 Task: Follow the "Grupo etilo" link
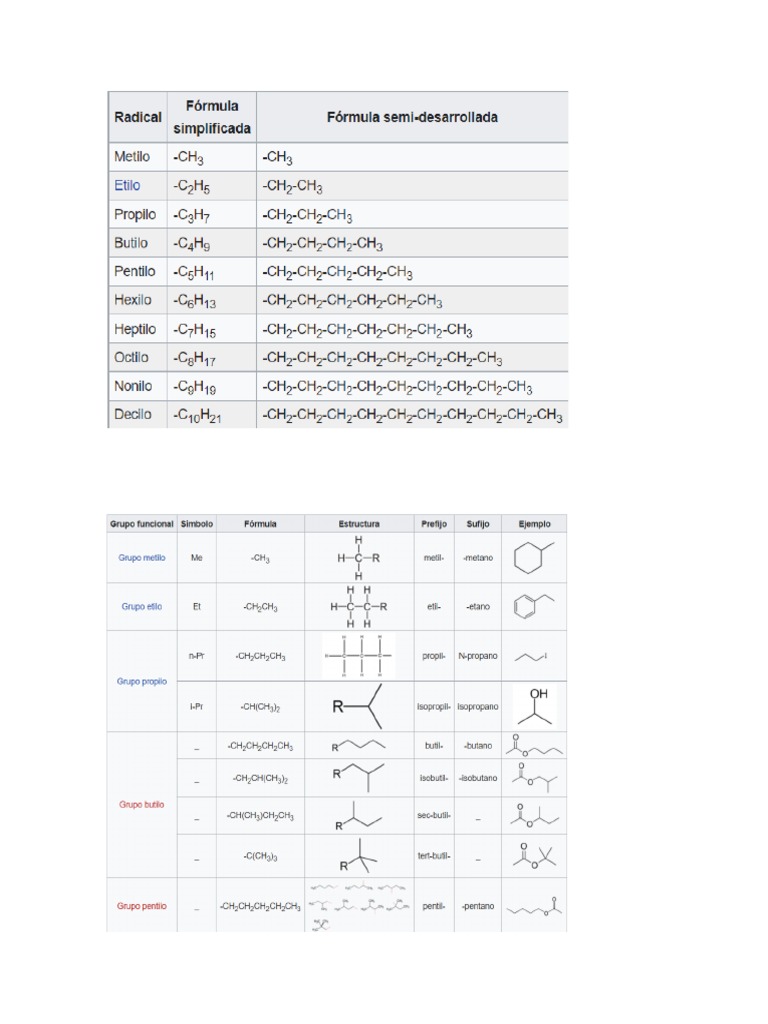[x=141, y=606]
